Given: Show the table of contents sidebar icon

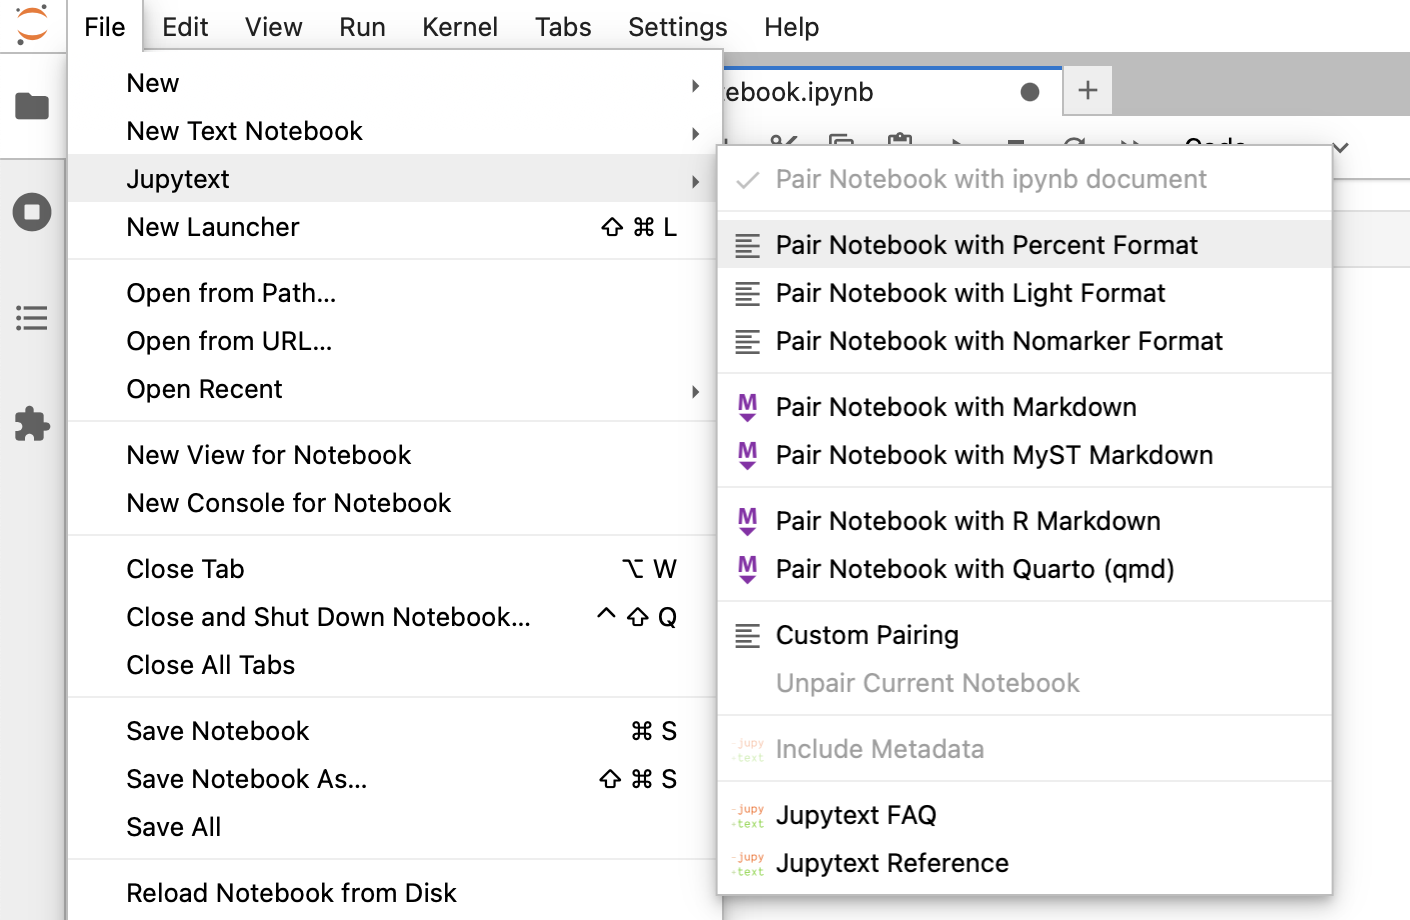Looking at the screenshot, I should [32, 319].
